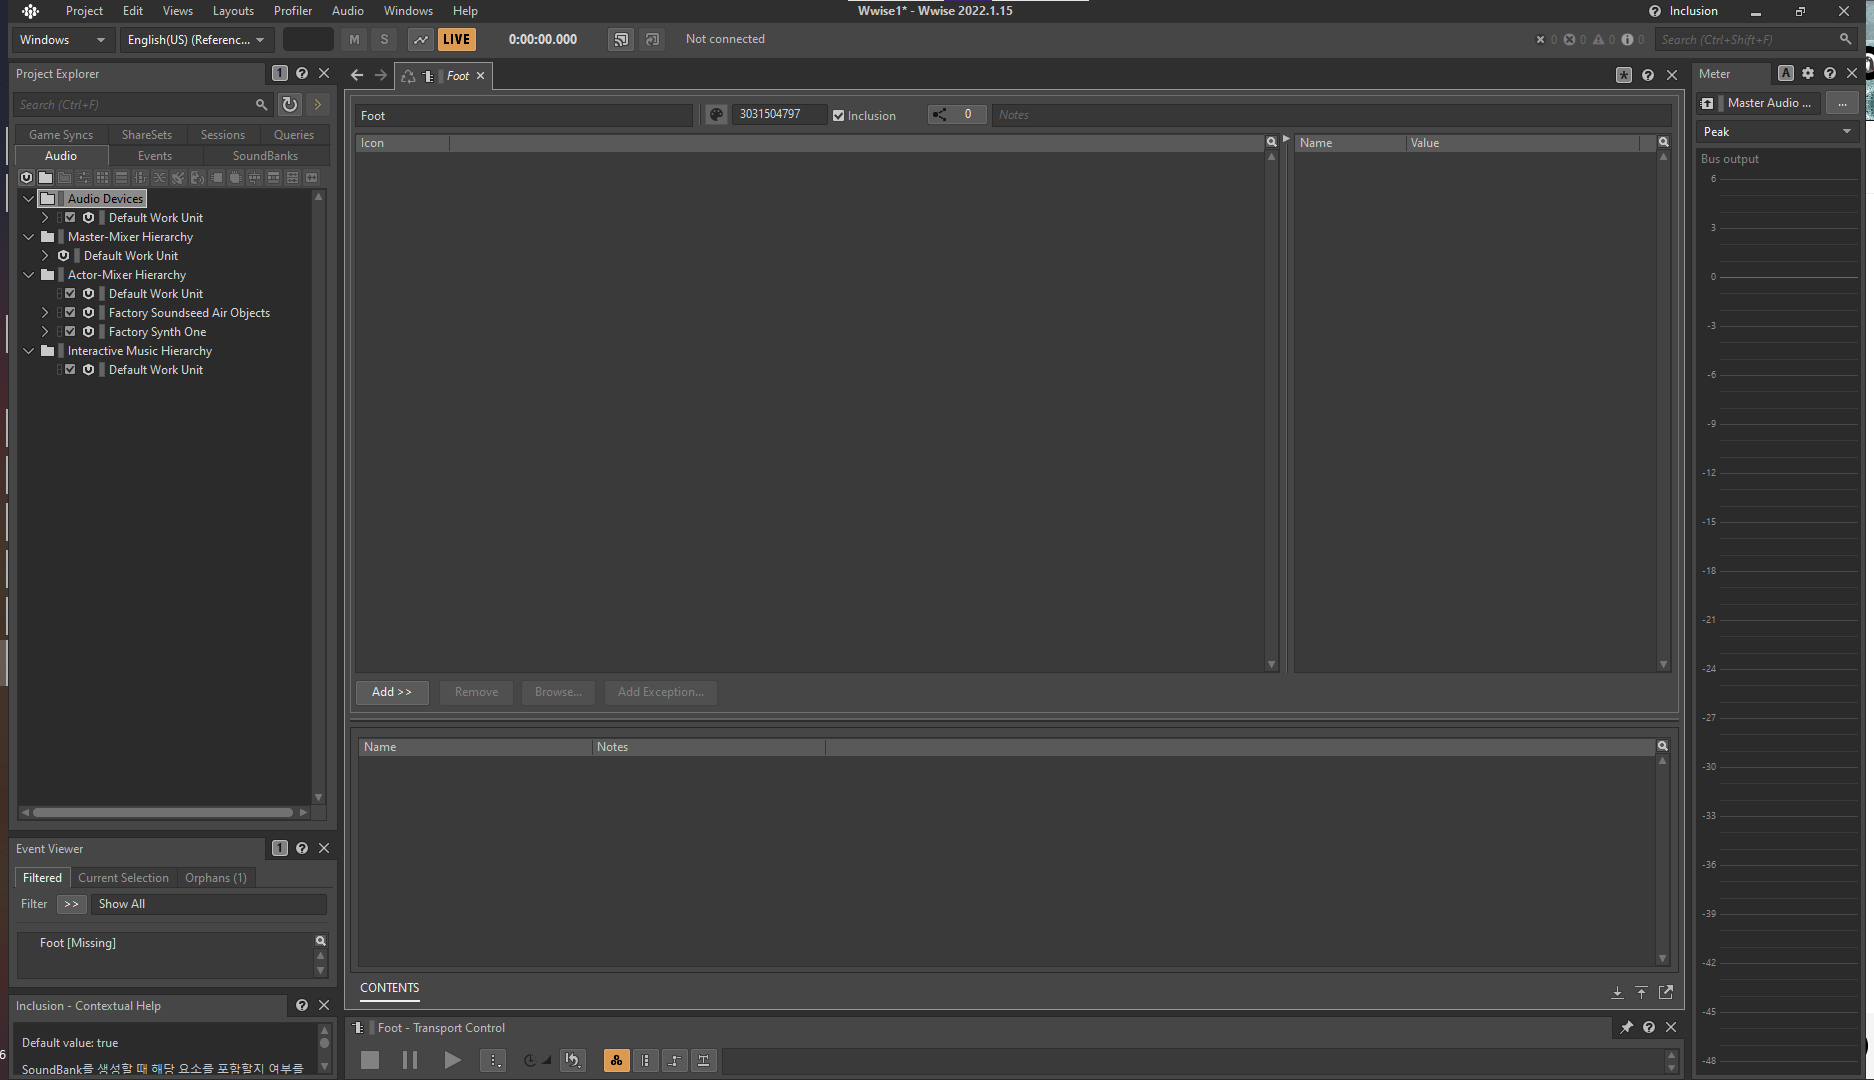Click the global Search (Ctrl+Shift+F) field
Screen dimensions: 1874x1080
tap(1756, 39)
